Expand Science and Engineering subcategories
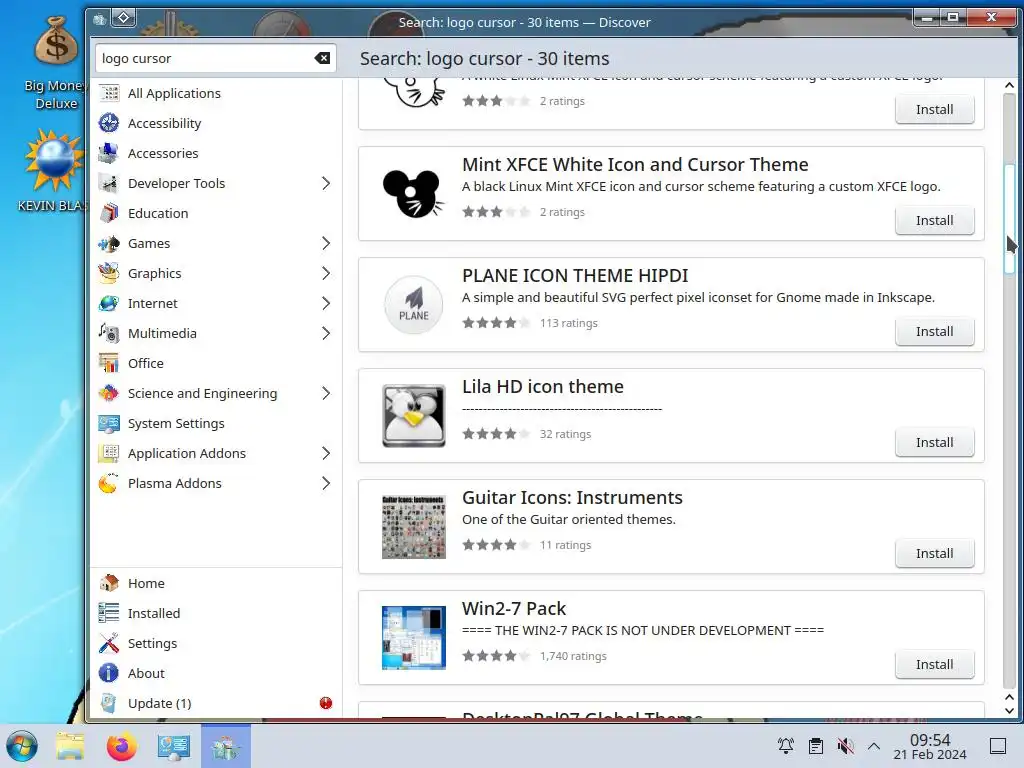 pos(326,394)
